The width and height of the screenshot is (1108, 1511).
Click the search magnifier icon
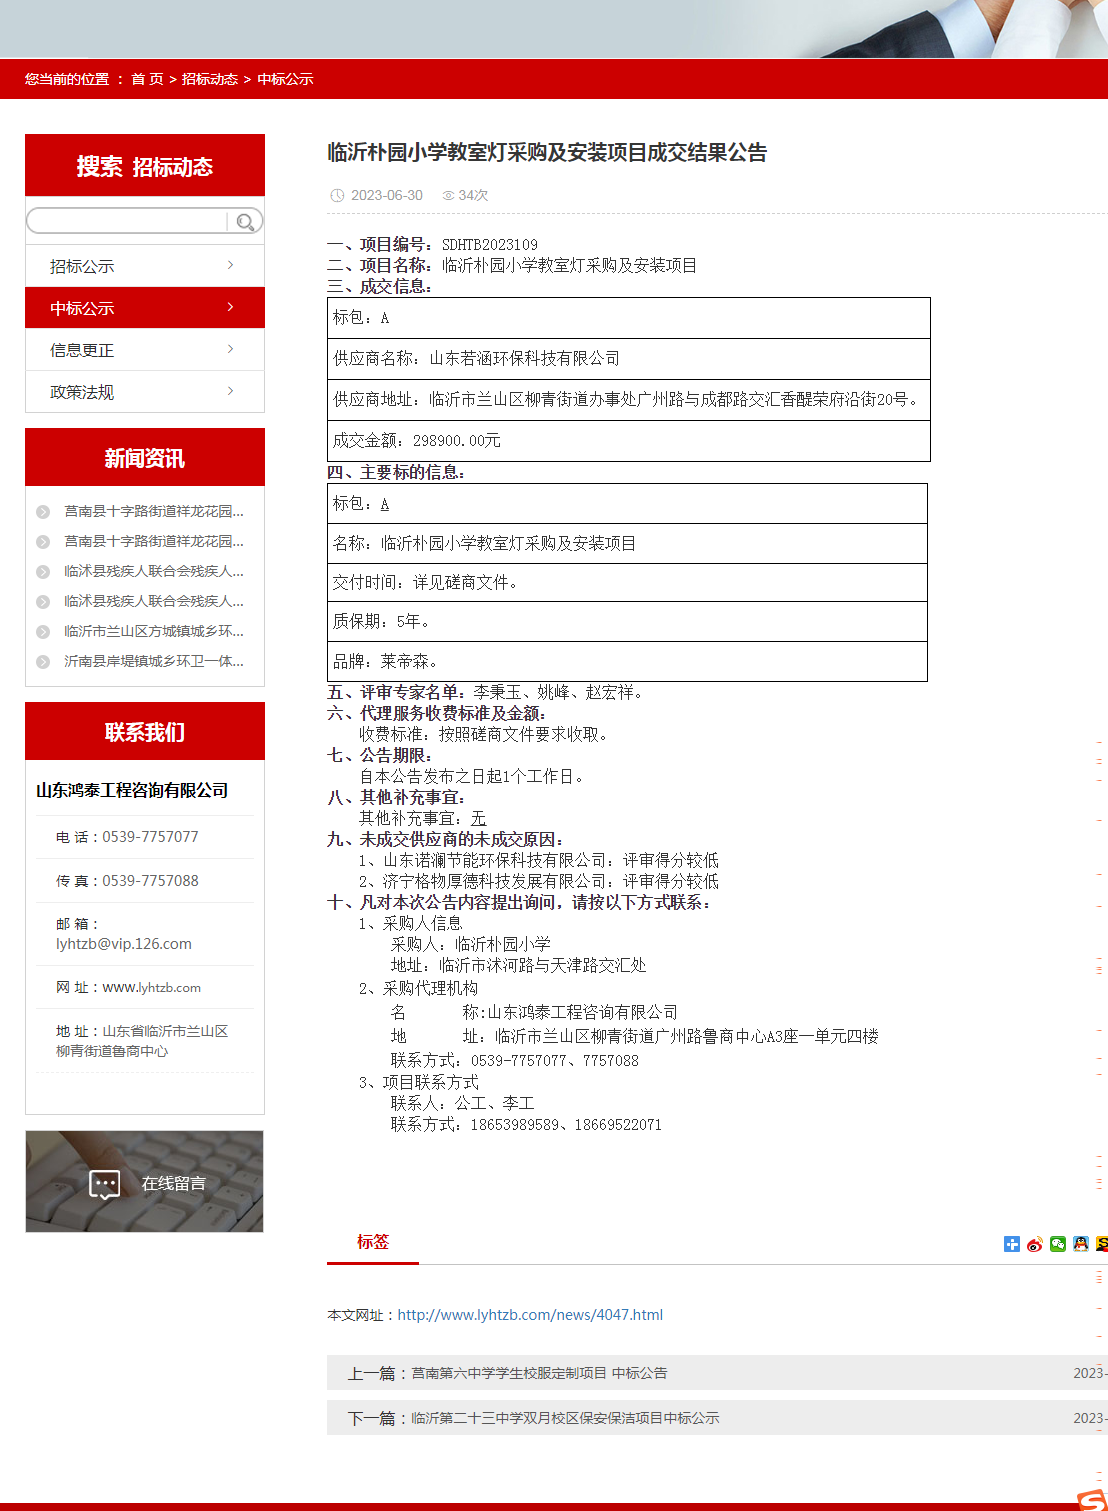point(245,222)
